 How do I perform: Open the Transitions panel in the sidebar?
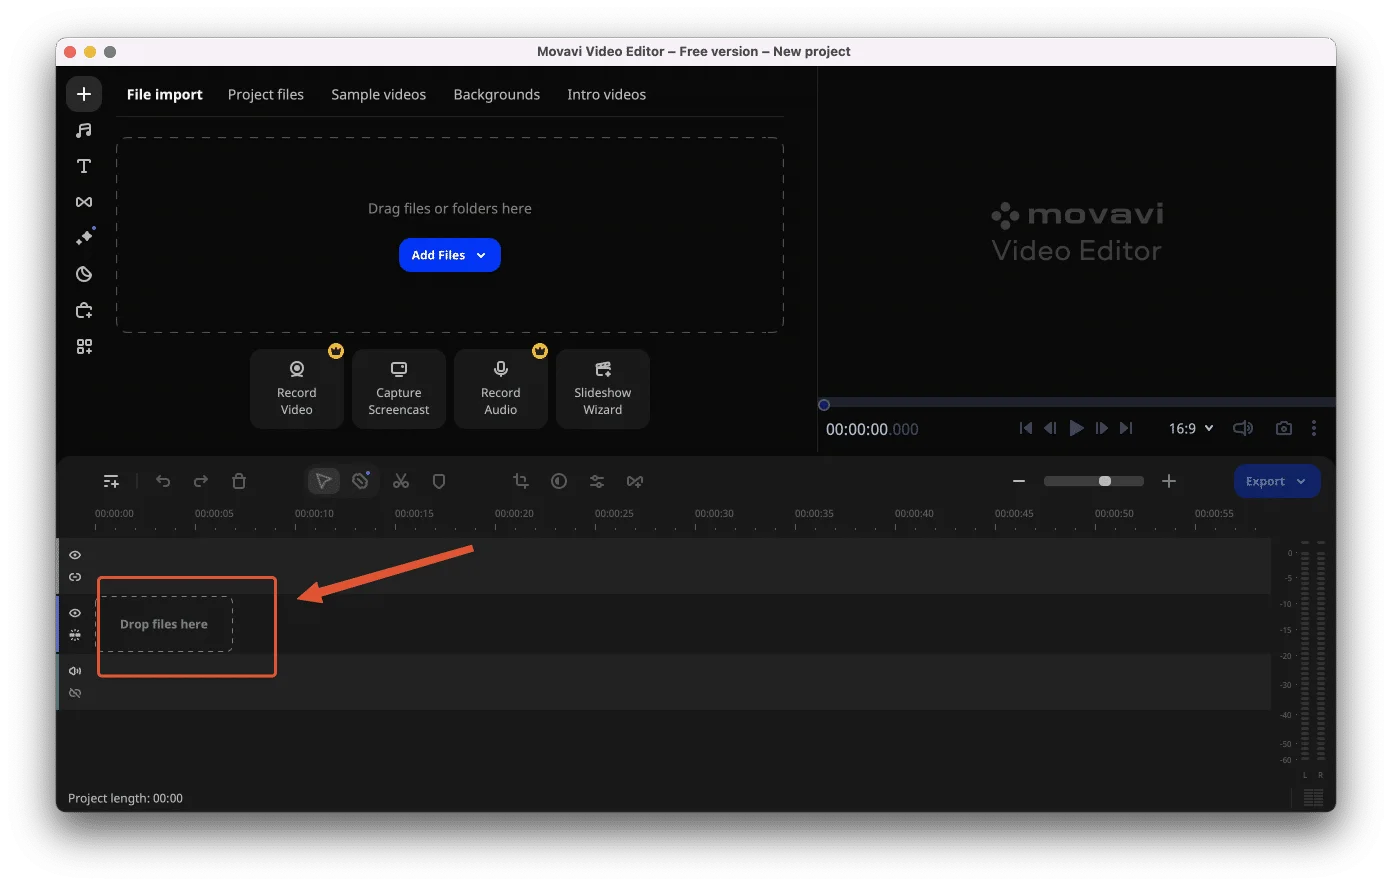pos(84,202)
